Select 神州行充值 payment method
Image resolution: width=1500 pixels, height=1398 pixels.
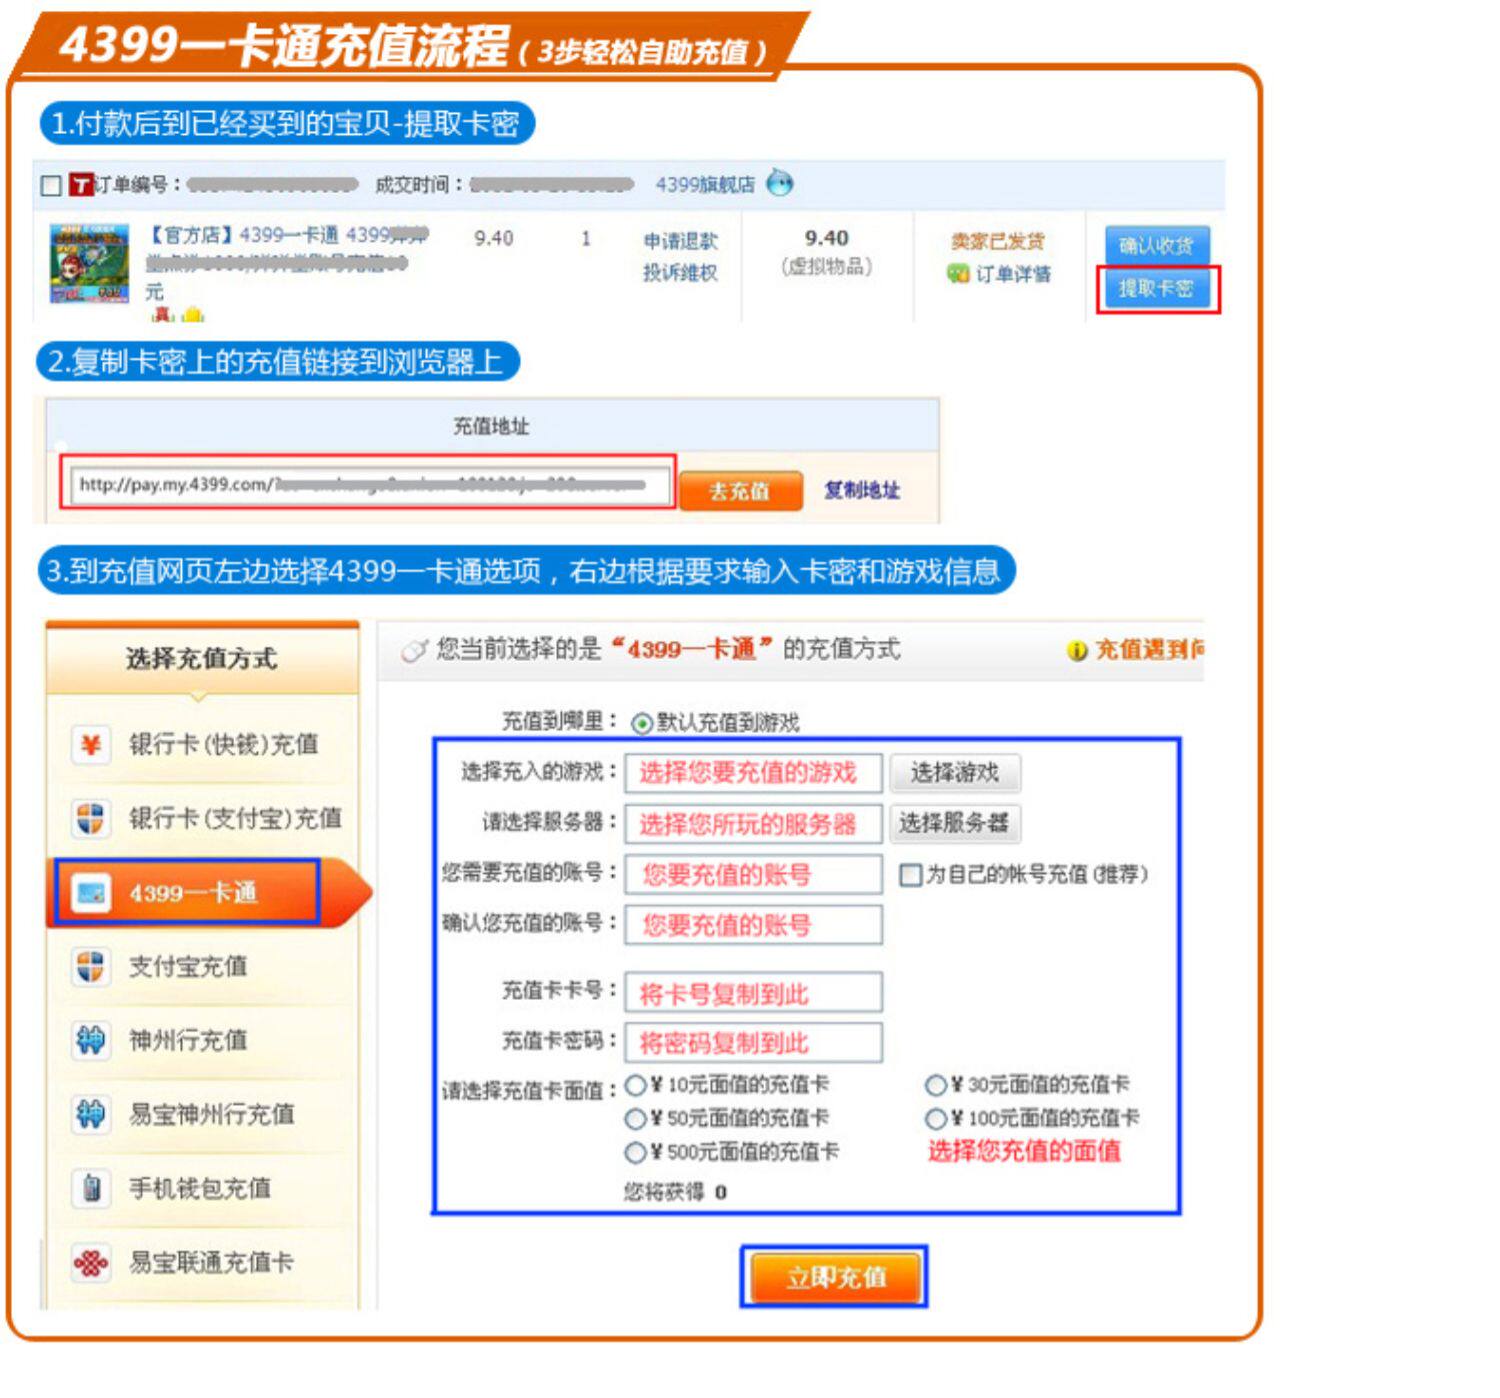[x=203, y=1041]
